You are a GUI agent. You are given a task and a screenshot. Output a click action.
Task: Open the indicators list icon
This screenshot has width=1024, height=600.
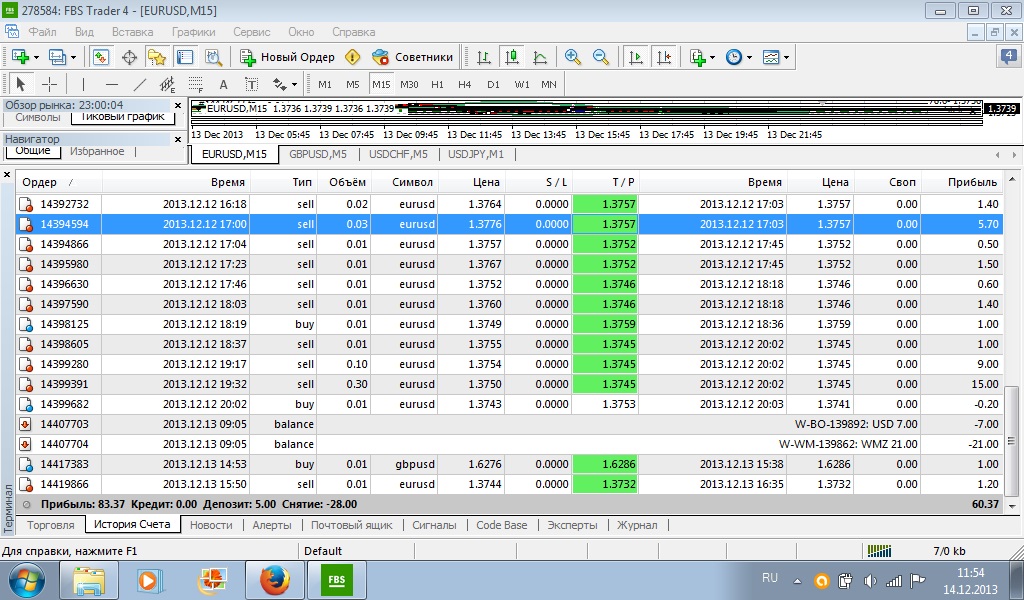point(697,57)
